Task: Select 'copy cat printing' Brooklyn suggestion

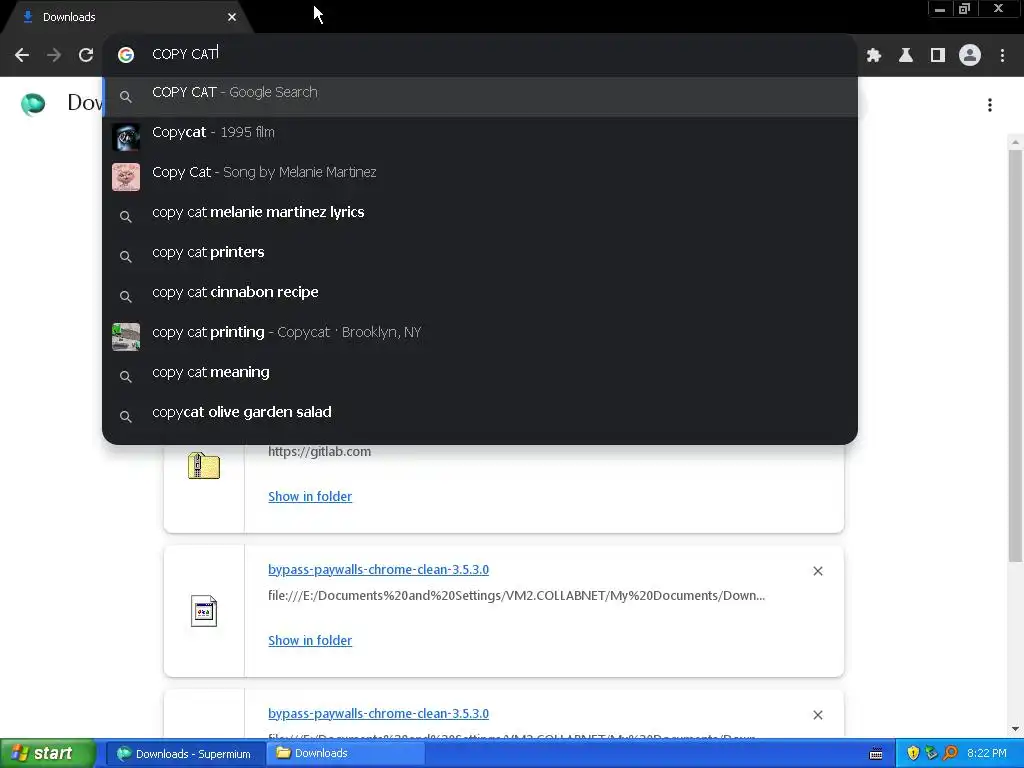Action: 480,337
